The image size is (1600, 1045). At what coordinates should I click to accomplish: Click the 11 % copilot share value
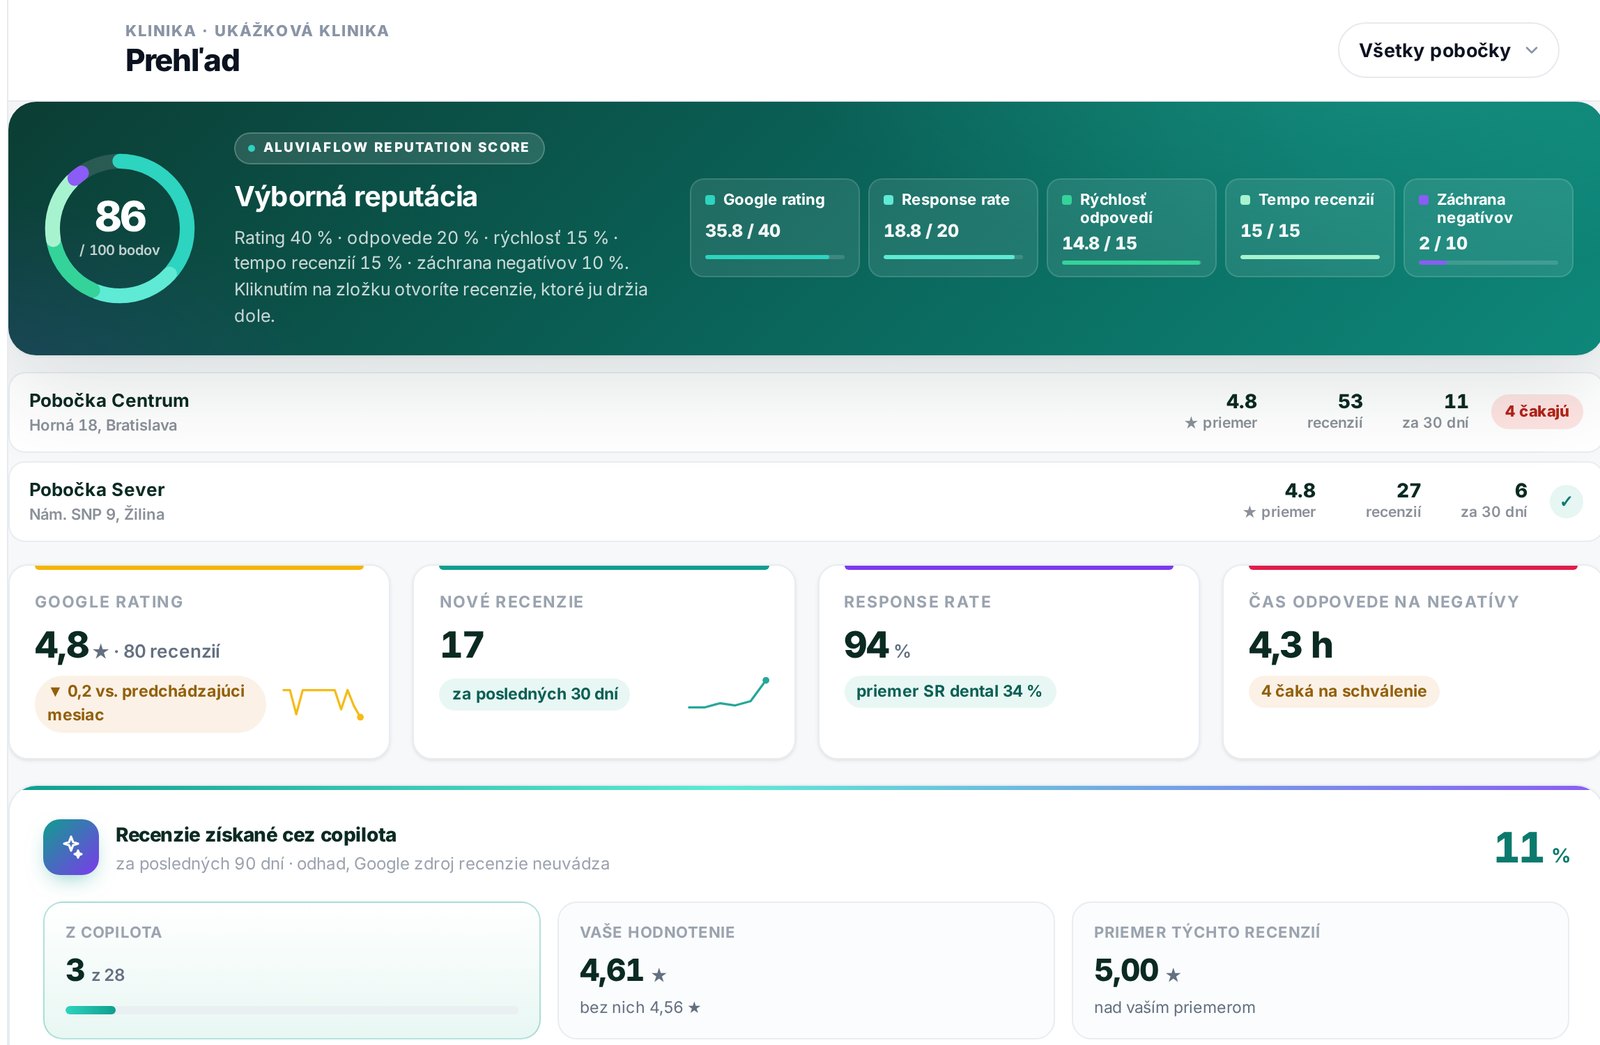click(x=1531, y=849)
